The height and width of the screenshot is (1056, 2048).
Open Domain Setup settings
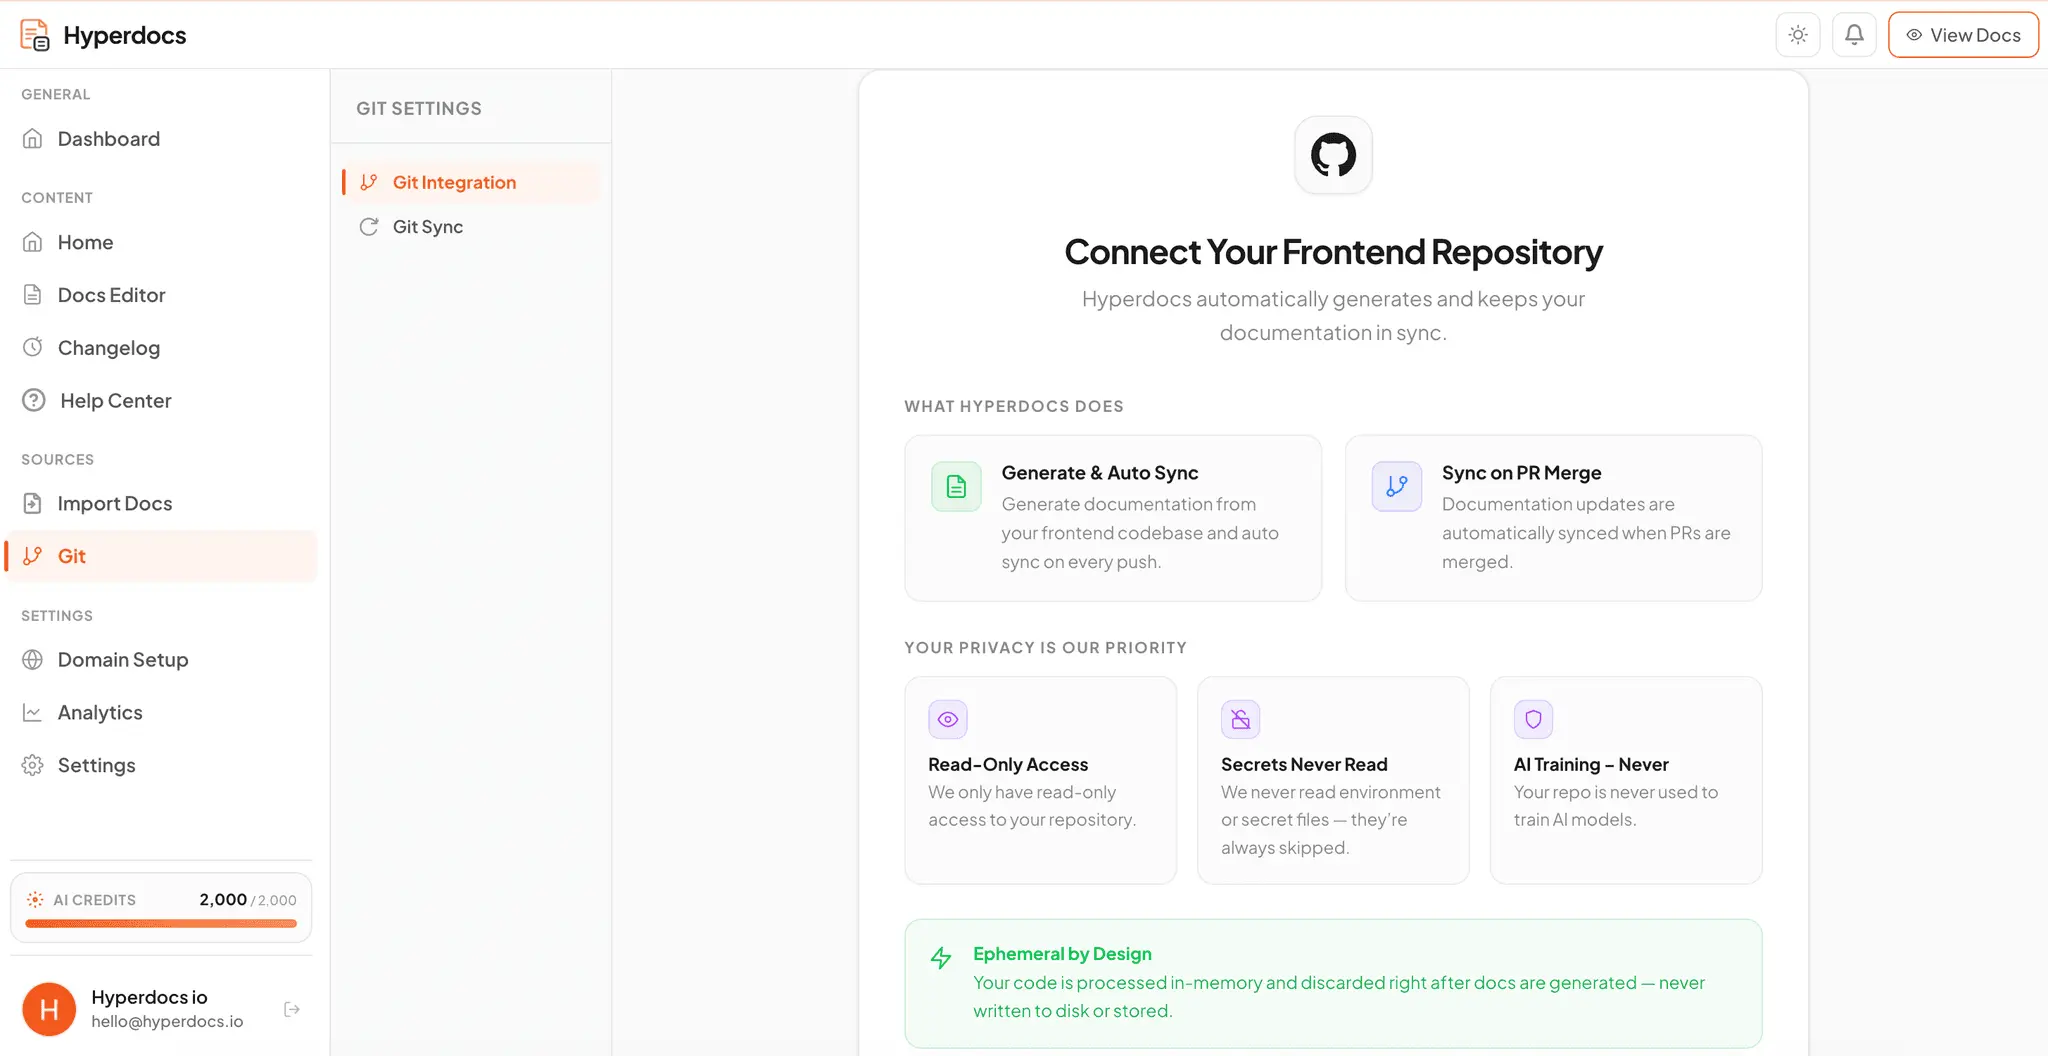coord(161,660)
